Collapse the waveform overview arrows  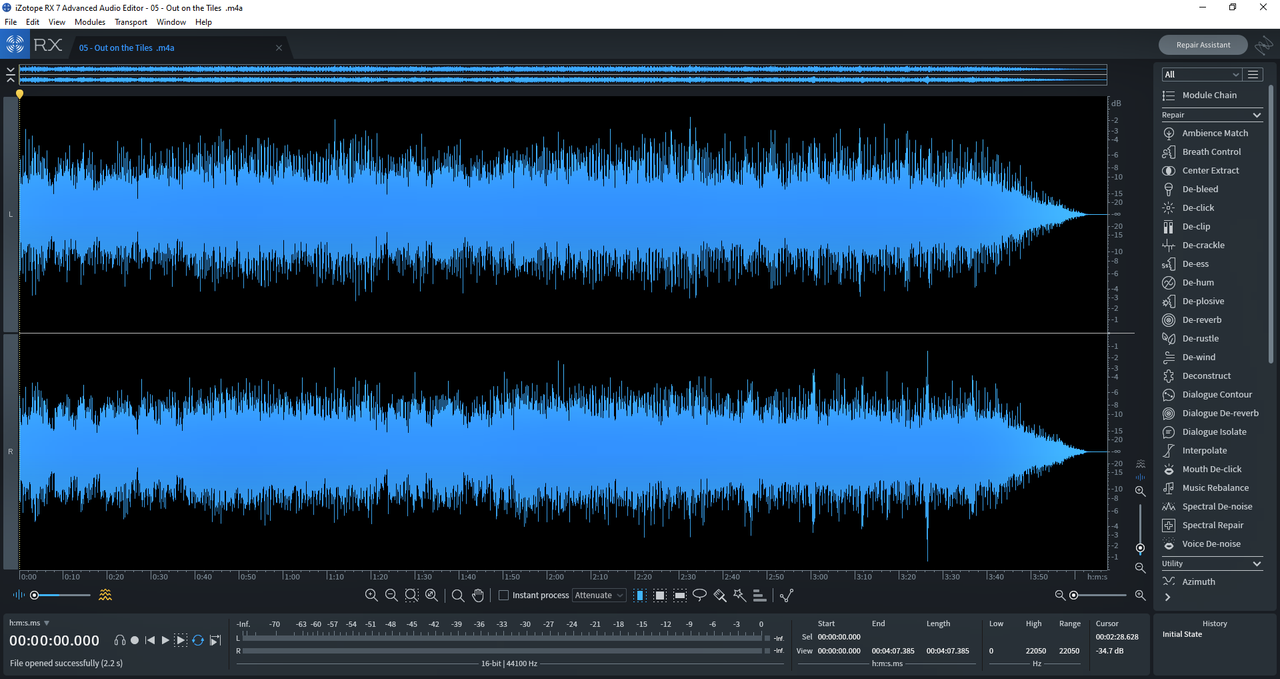point(10,74)
